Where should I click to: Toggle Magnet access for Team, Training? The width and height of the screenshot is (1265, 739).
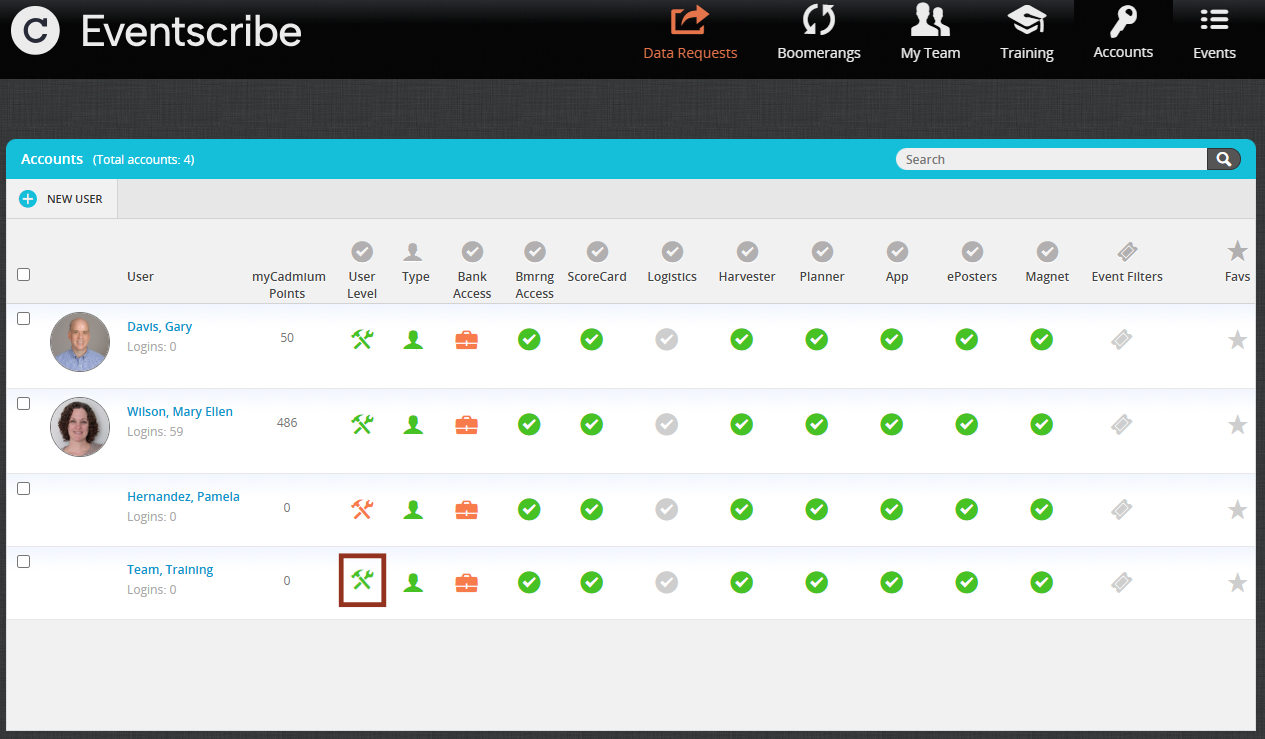coord(1042,581)
